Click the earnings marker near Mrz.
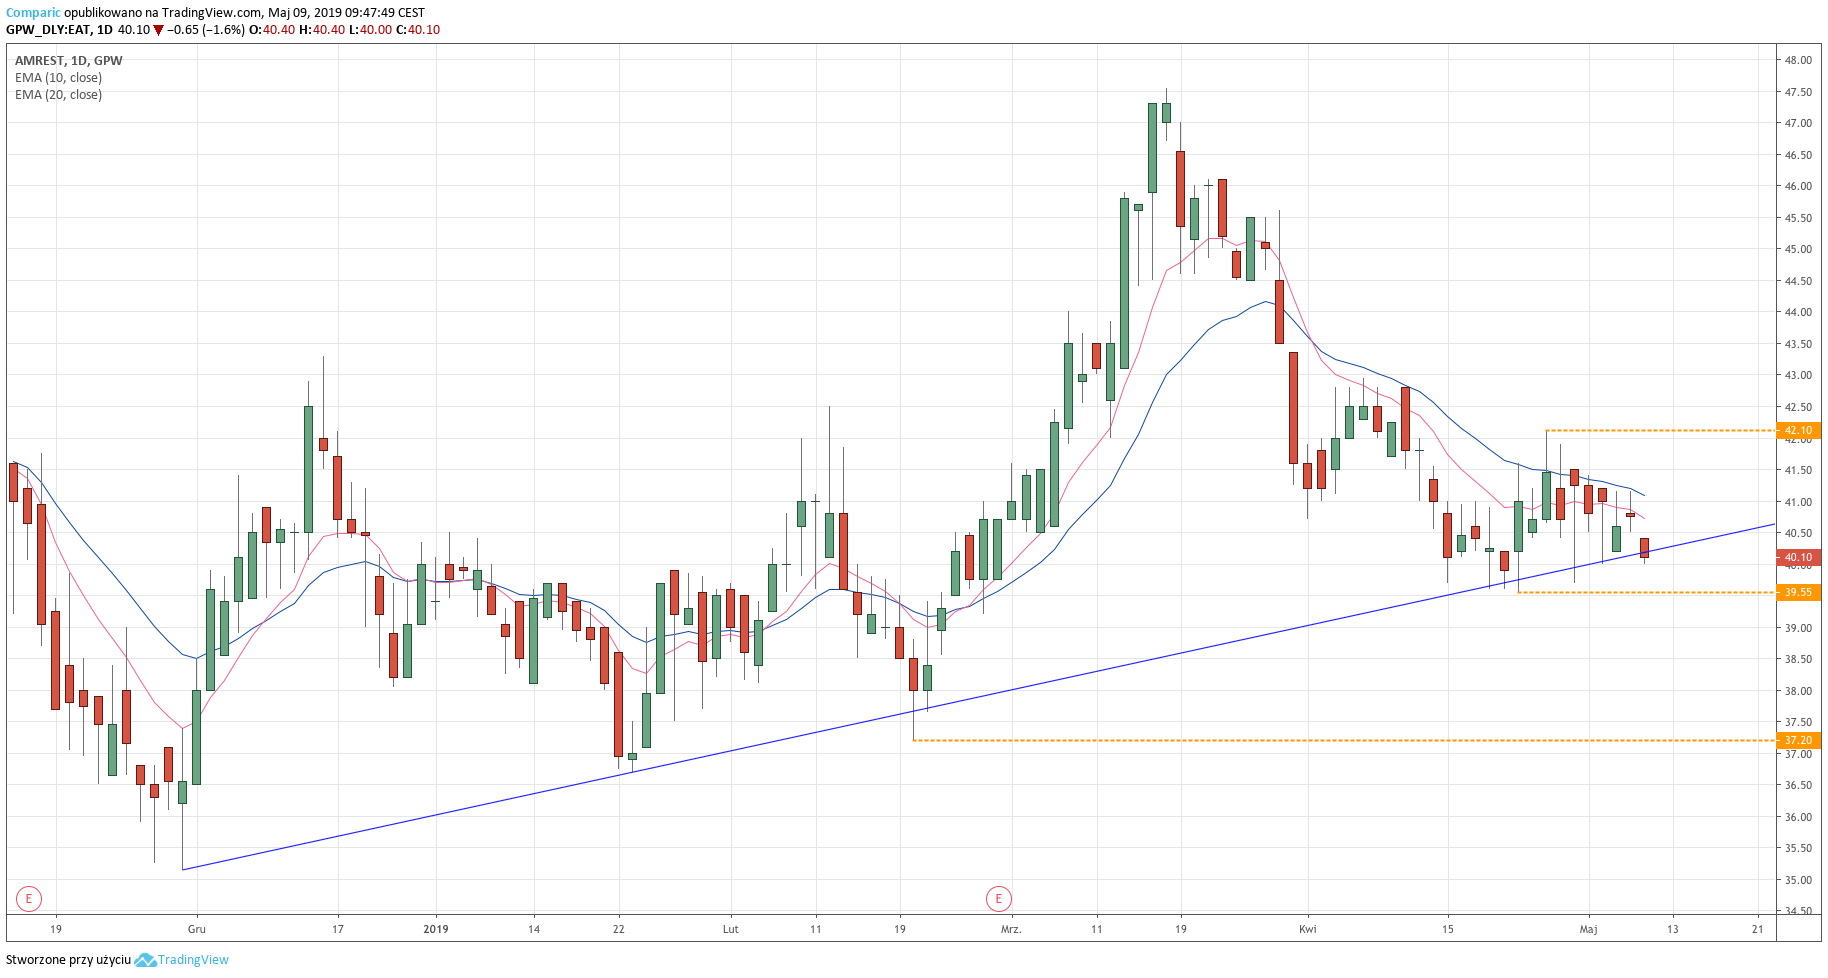This screenshot has height=978, width=1828. (998, 899)
